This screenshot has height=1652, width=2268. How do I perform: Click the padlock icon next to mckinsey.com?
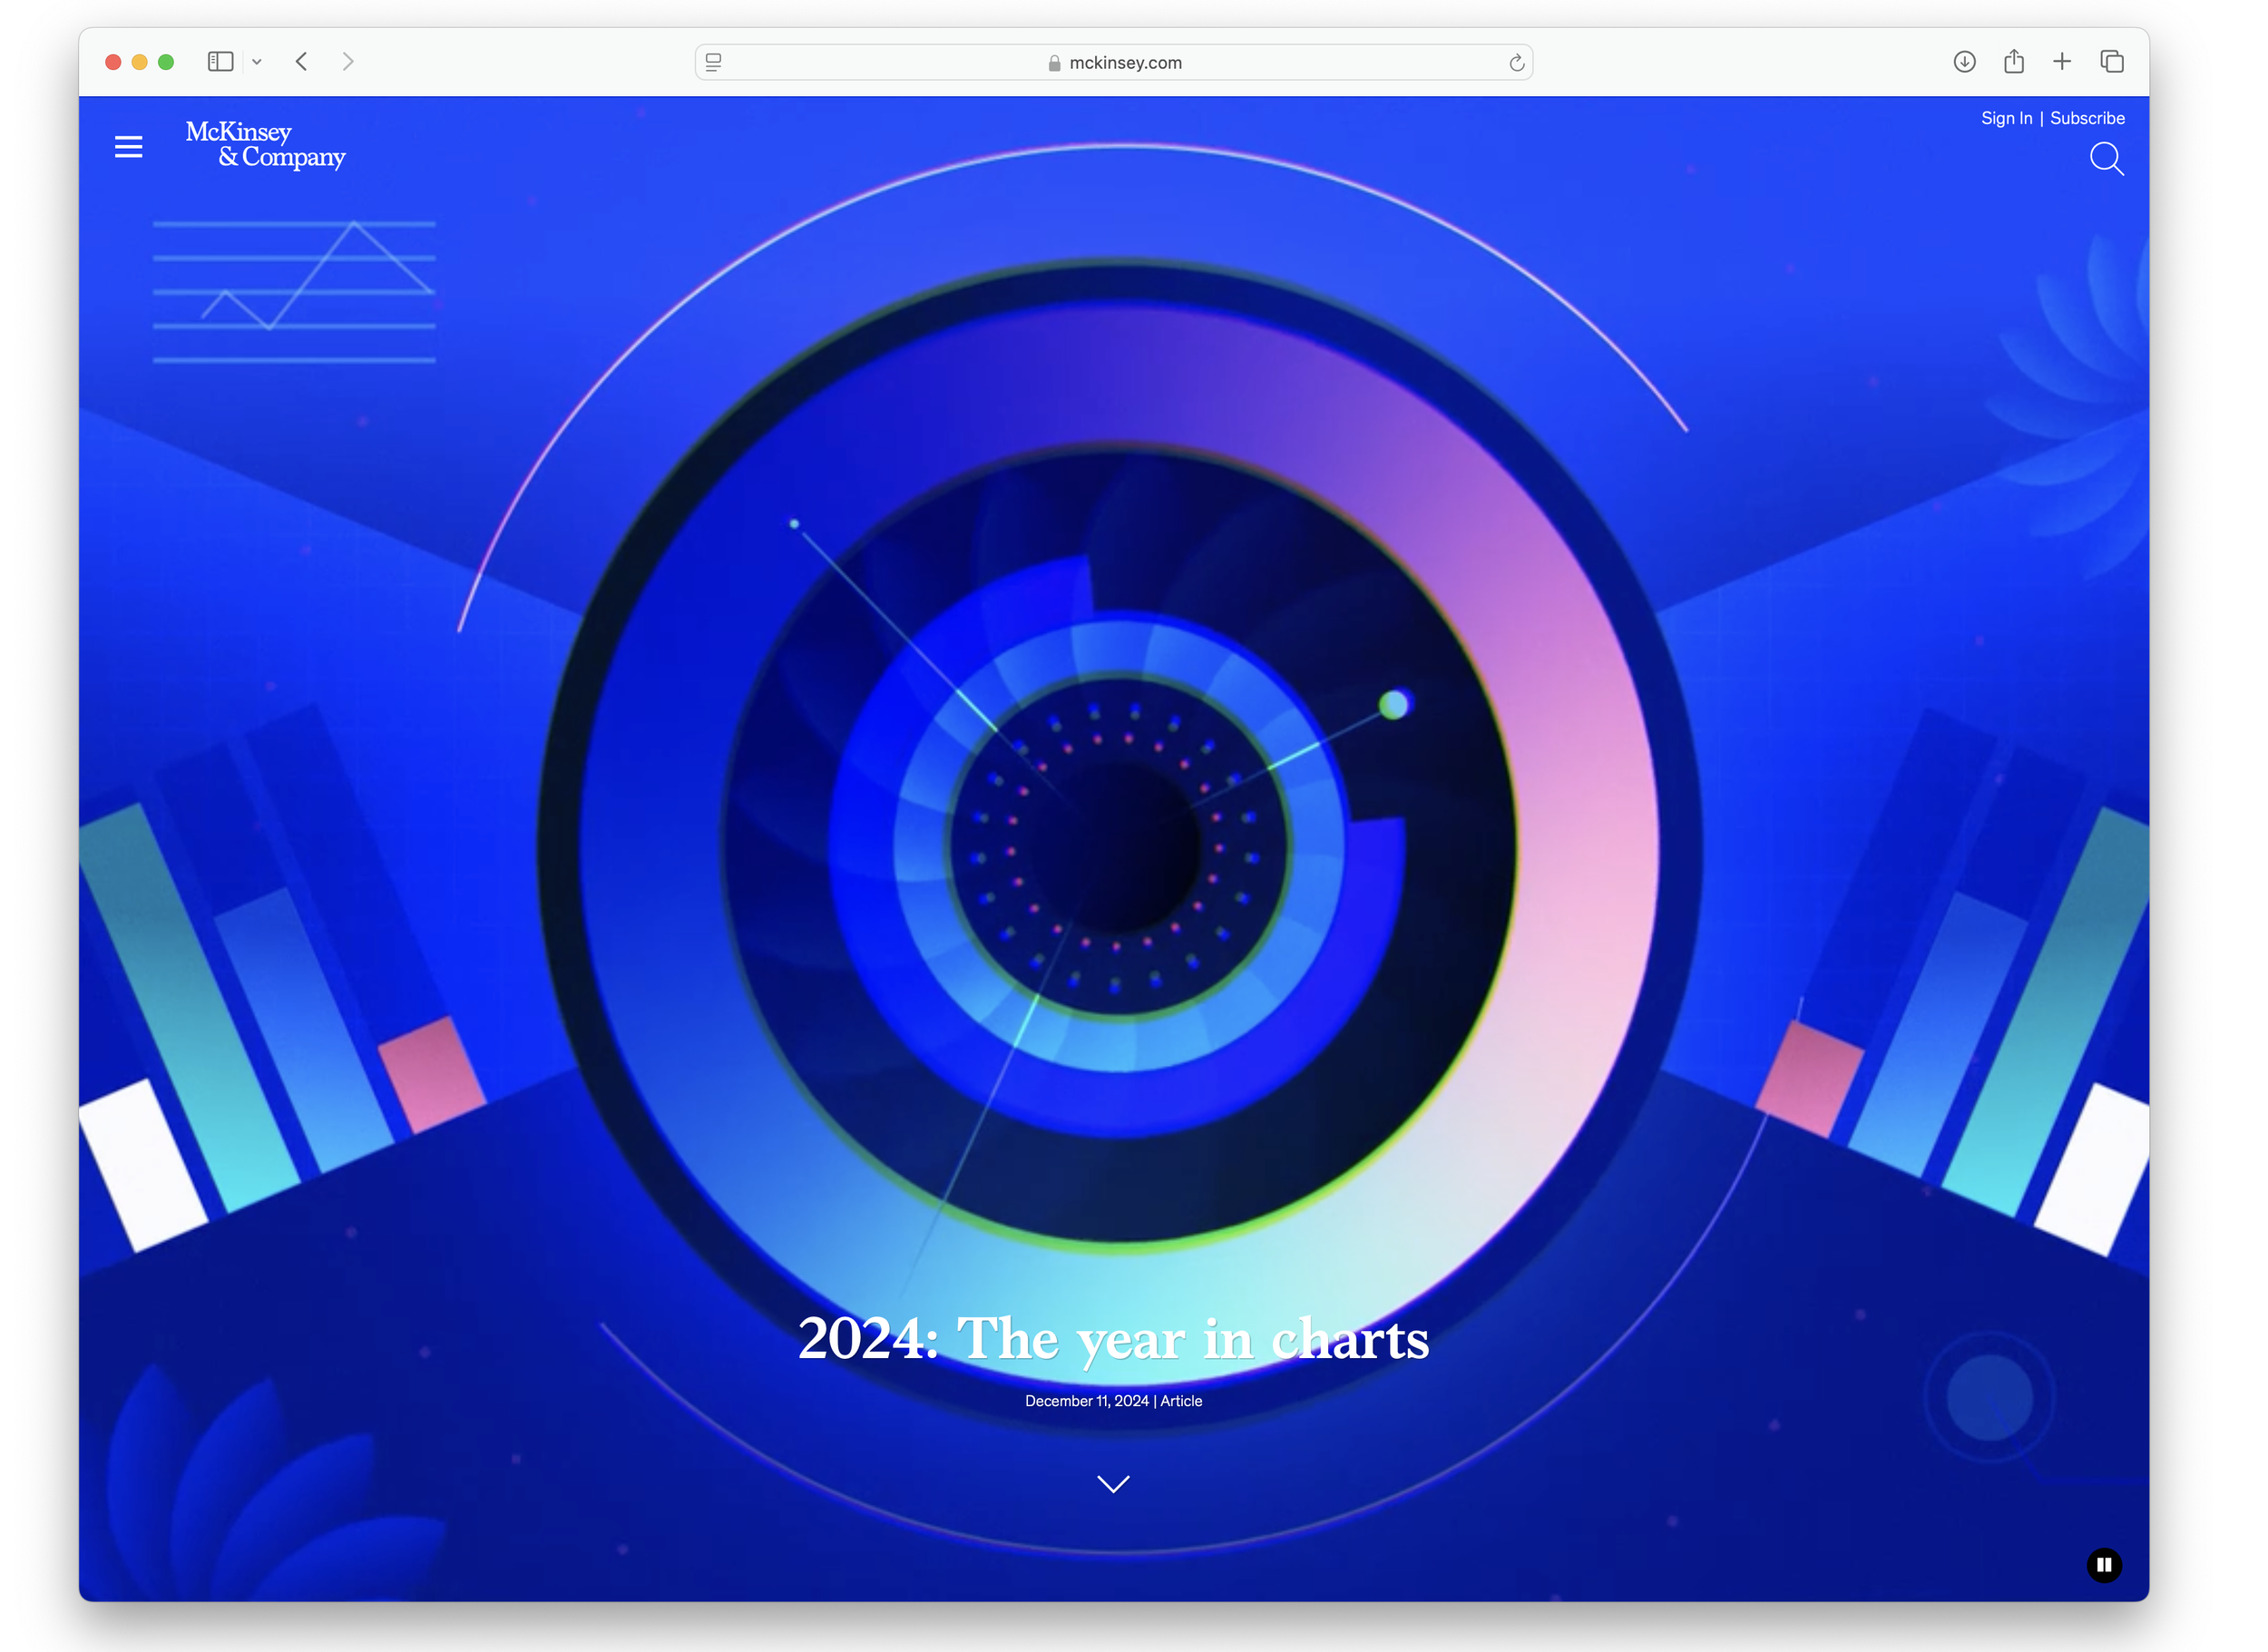pos(1051,61)
